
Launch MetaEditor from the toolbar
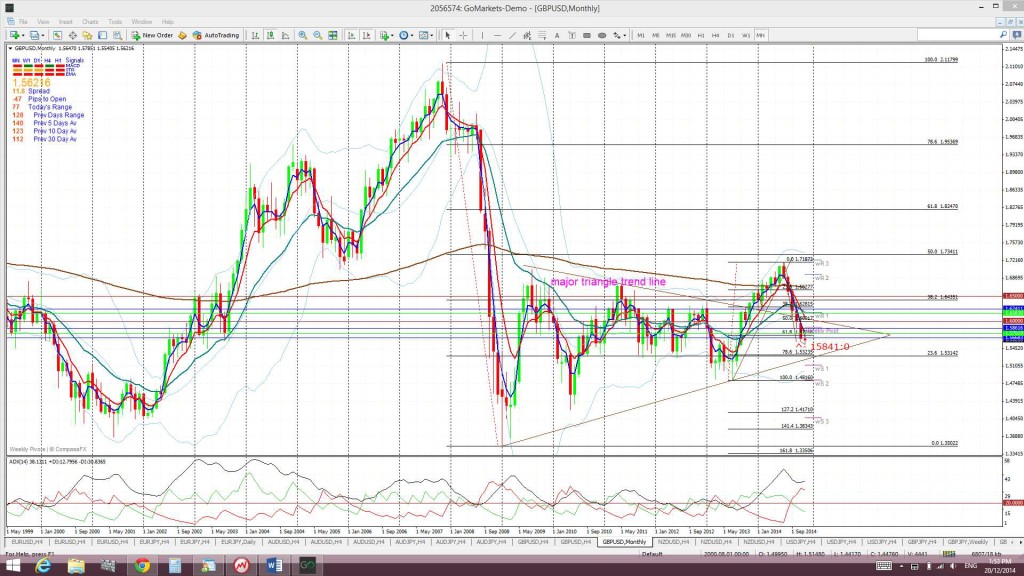[182, 35]
